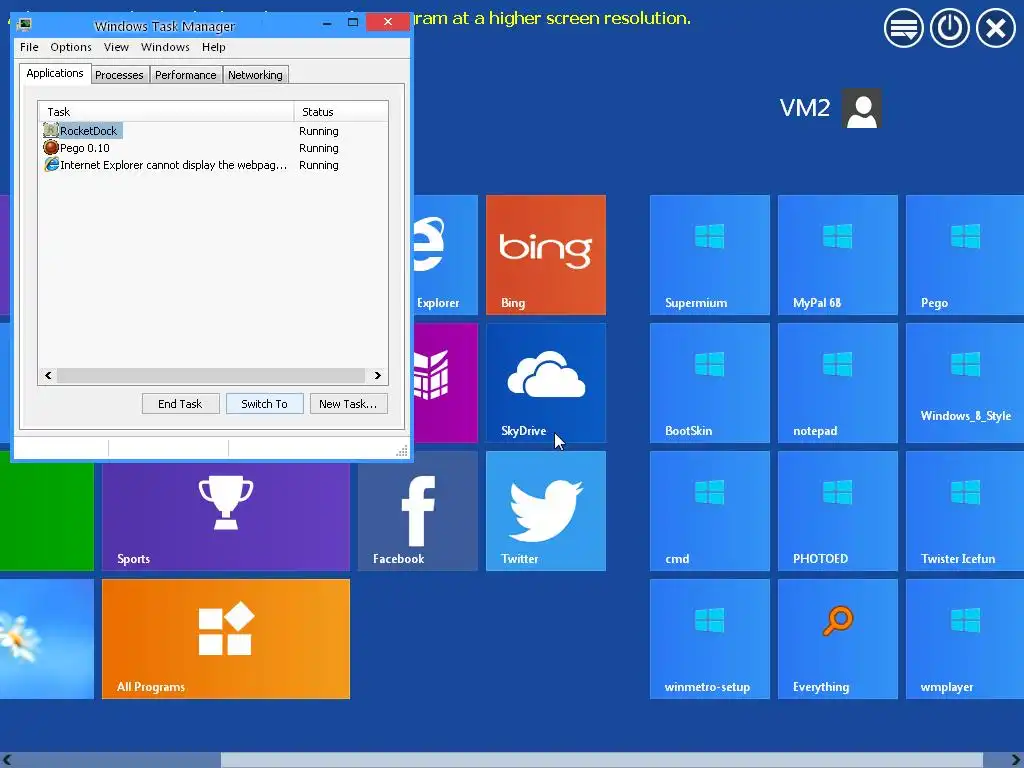Open the MyPal 68 tile
Screen dimensions: 1024x768
coord(837,255)
